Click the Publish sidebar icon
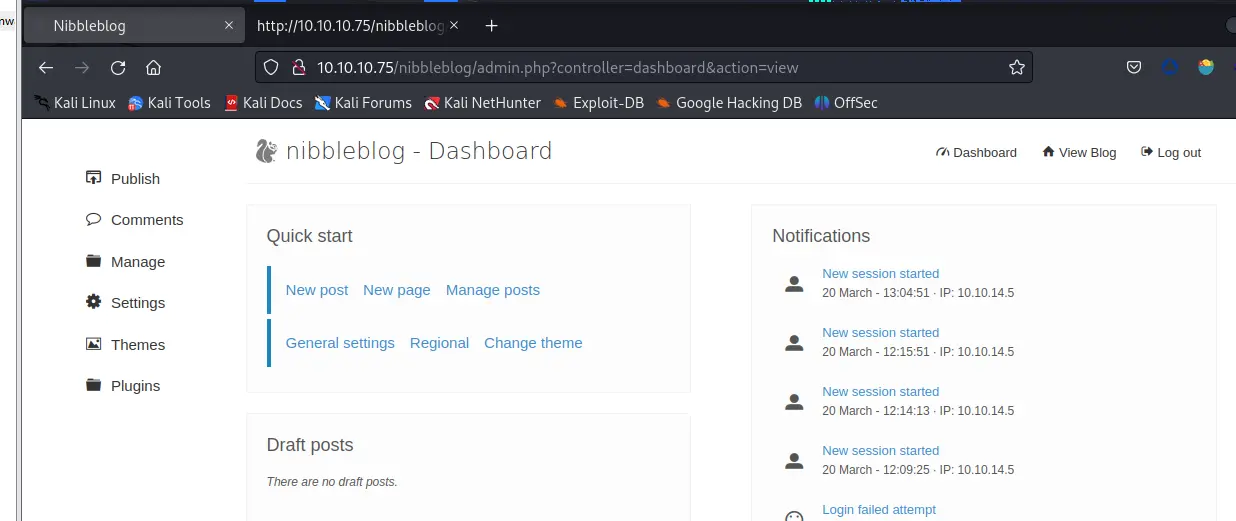The height and width of the screenshot is (521, 1236). (x=94, y=178)
